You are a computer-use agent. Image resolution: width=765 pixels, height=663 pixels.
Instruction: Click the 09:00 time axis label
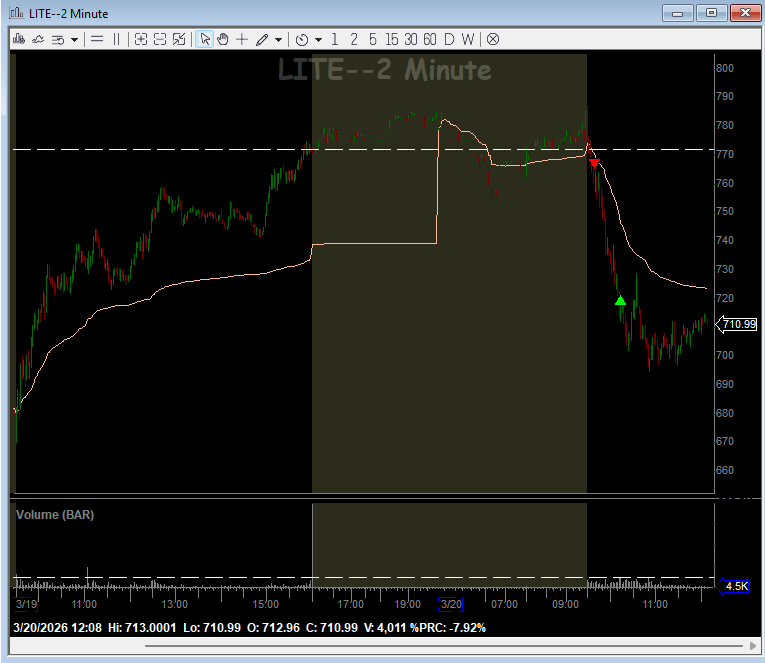pos(565,604)
